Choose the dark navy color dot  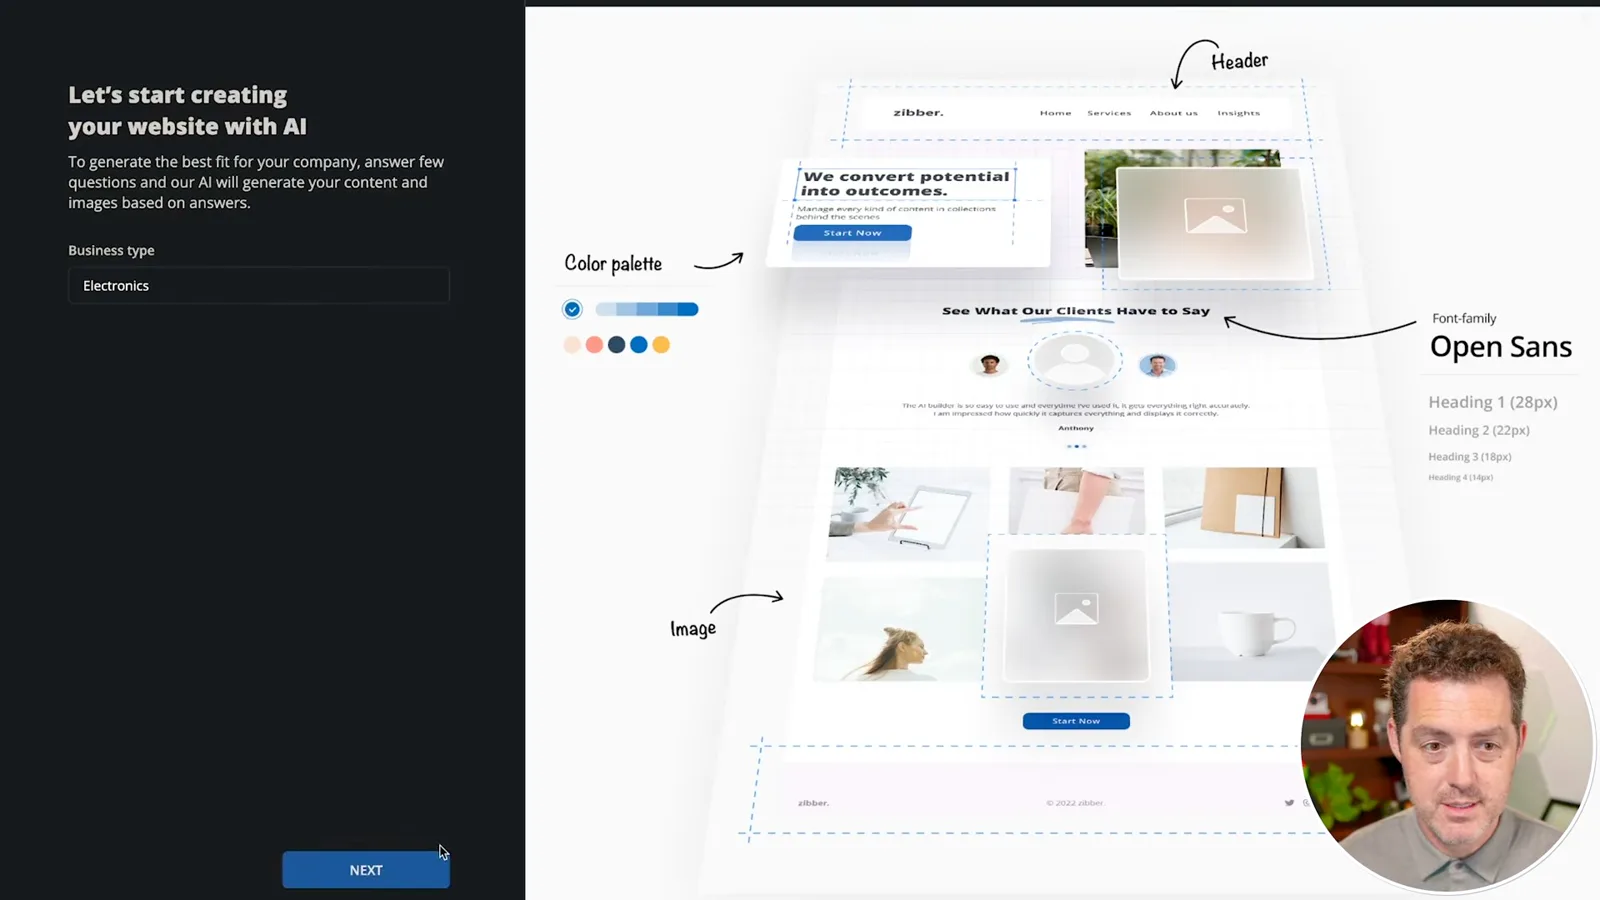click(x=617, y=345)
